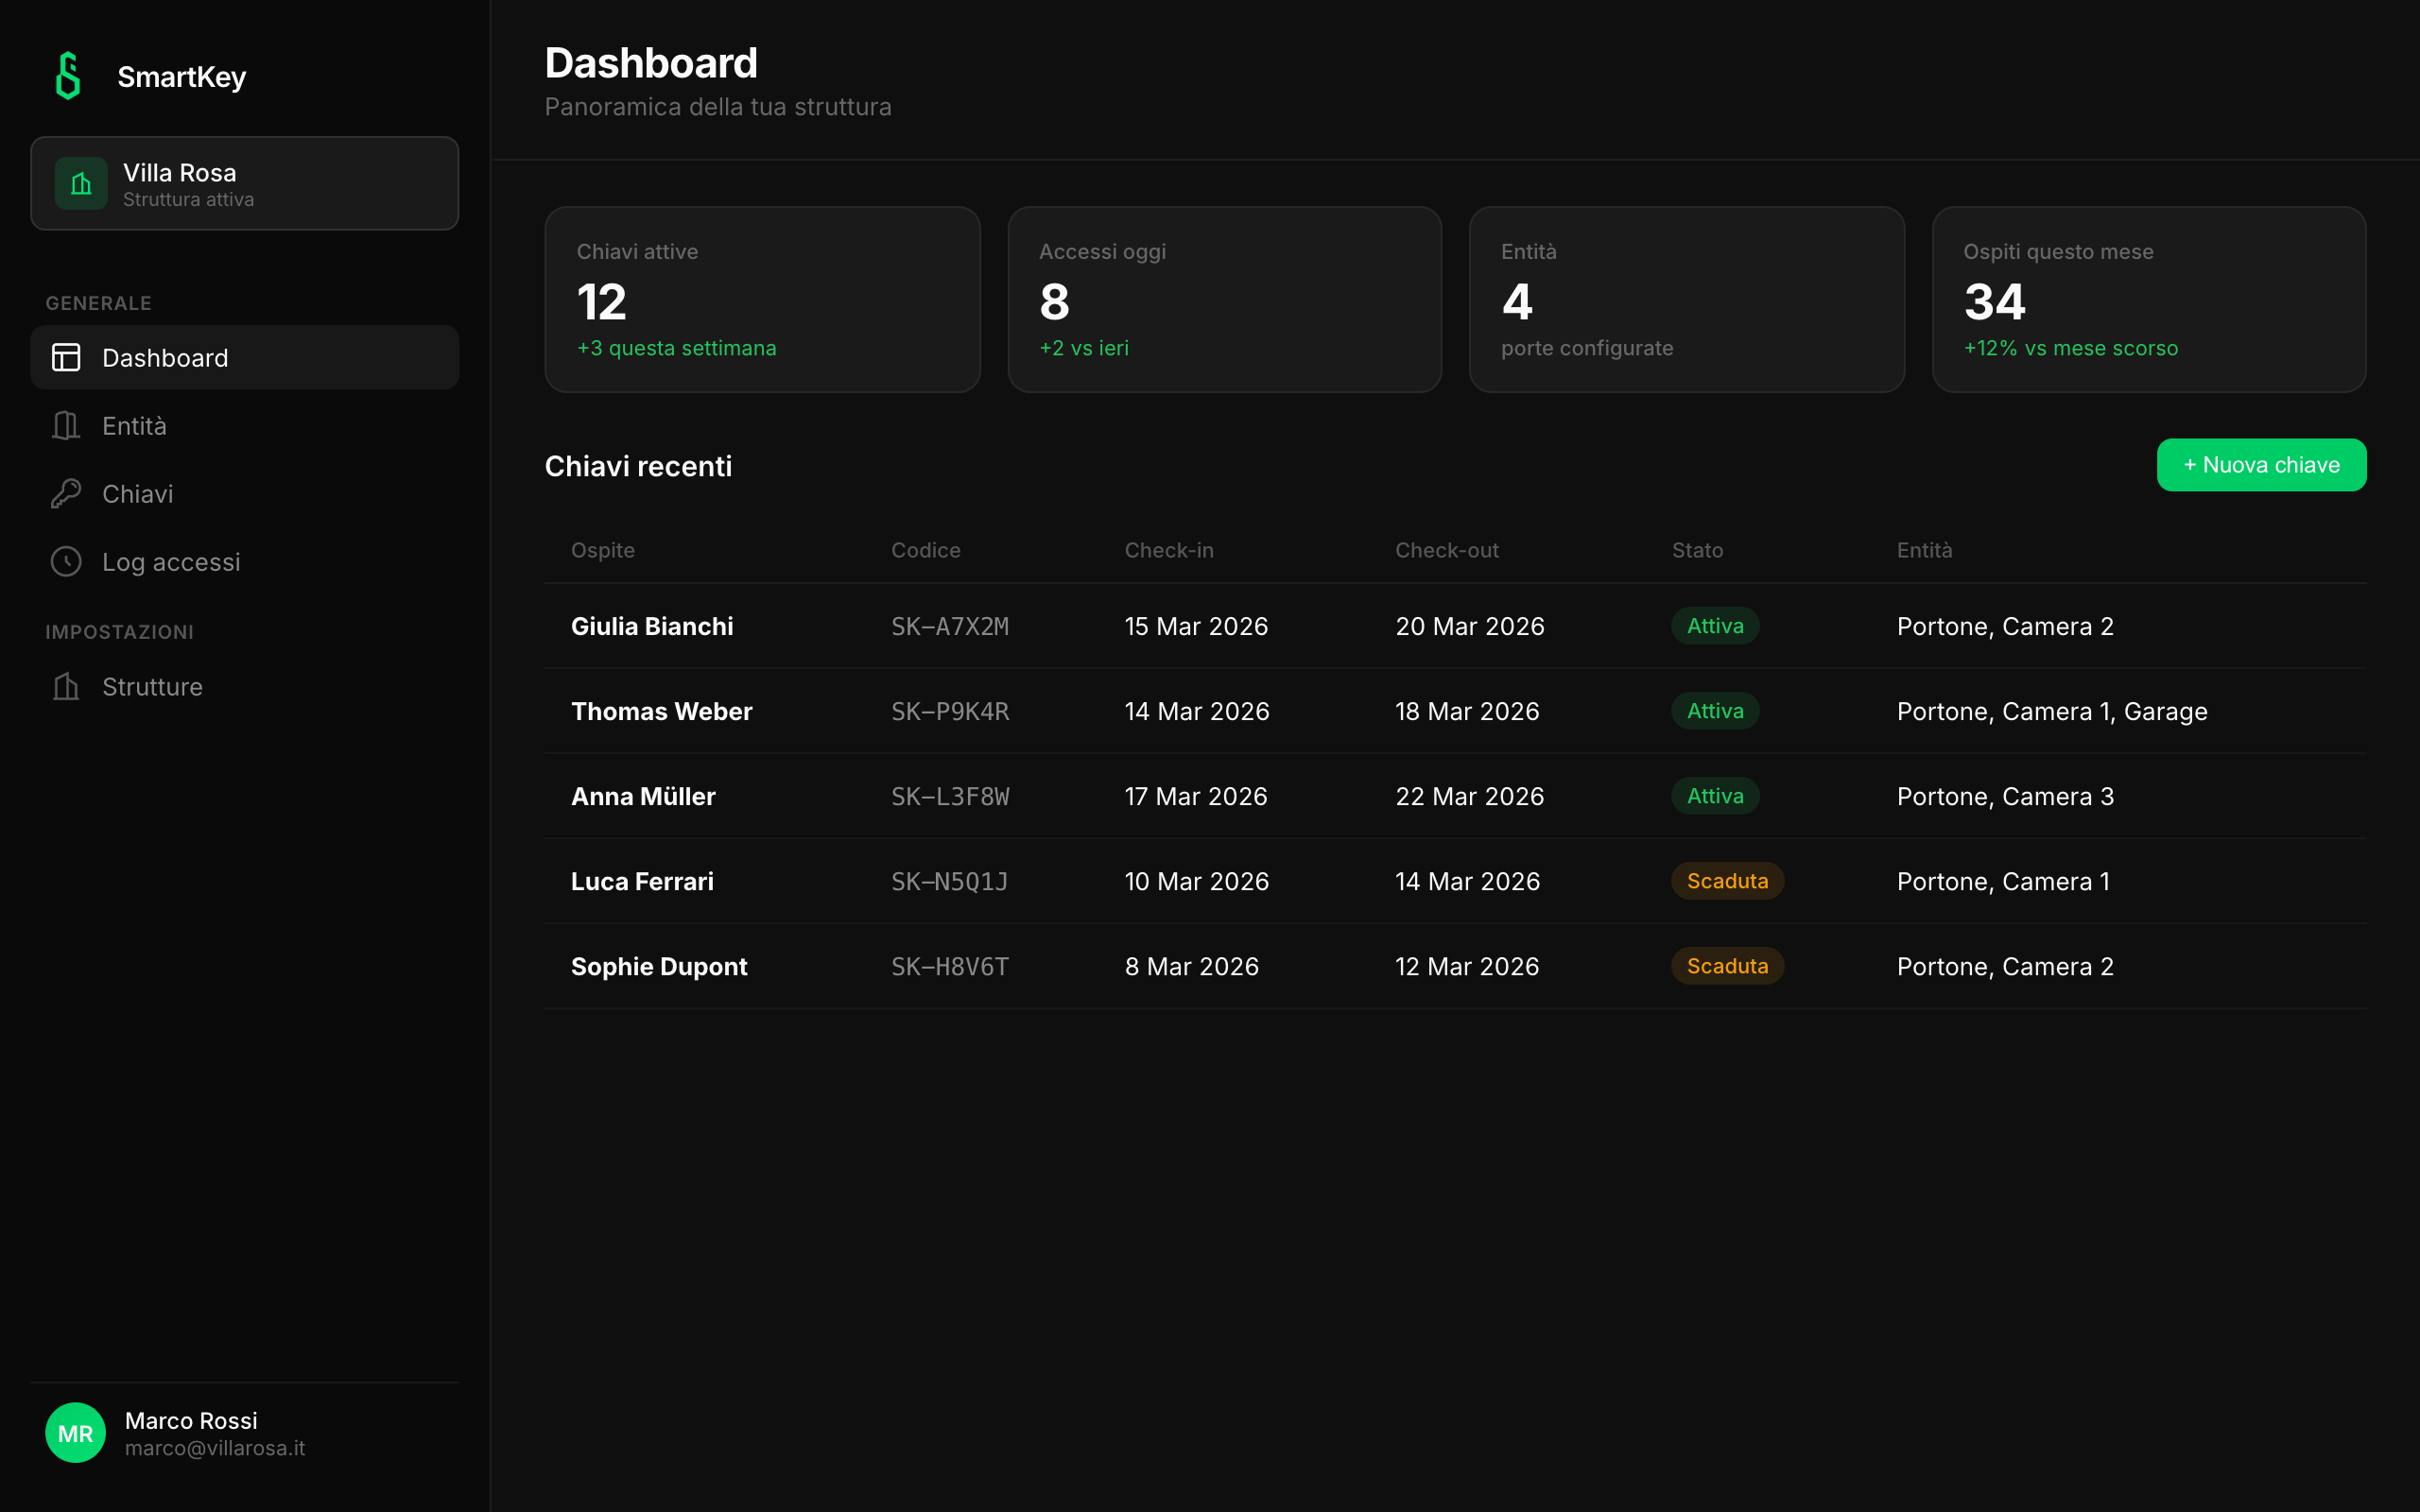Click the code SK-H8V6T
This screenshot has height=1512, width=2420.
coord(949,967)
